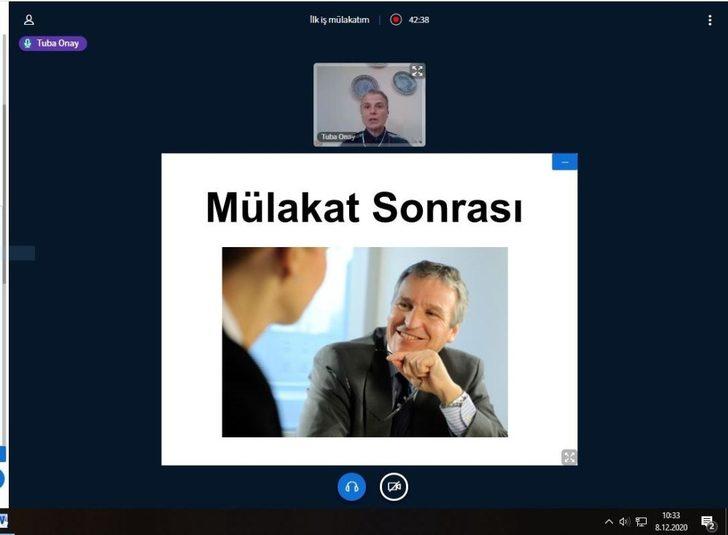Open the network status tray icon
The width and height of the screenshot is (728, 535).
pyautogui.click(x=641, y=522)
